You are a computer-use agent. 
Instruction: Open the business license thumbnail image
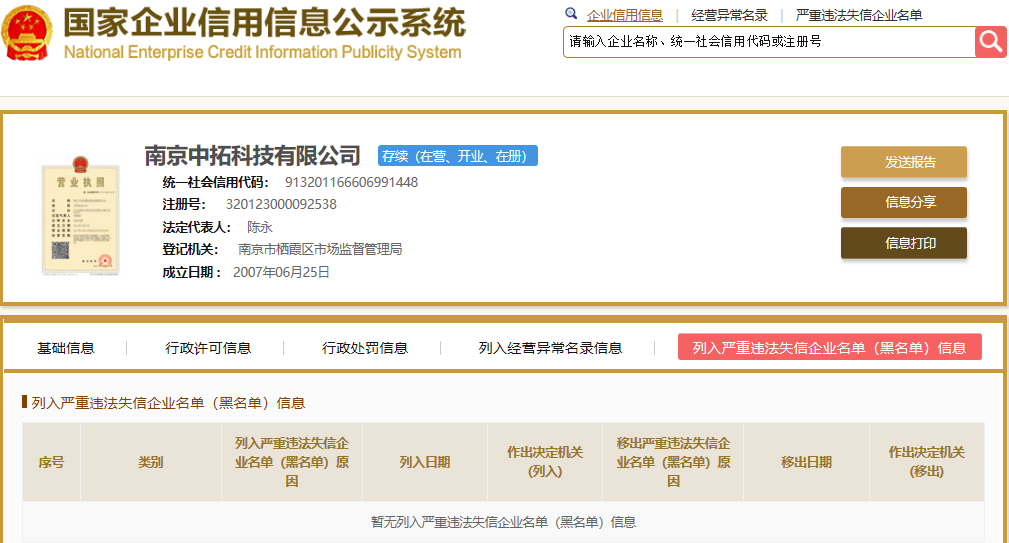click(x=80, y=216)
